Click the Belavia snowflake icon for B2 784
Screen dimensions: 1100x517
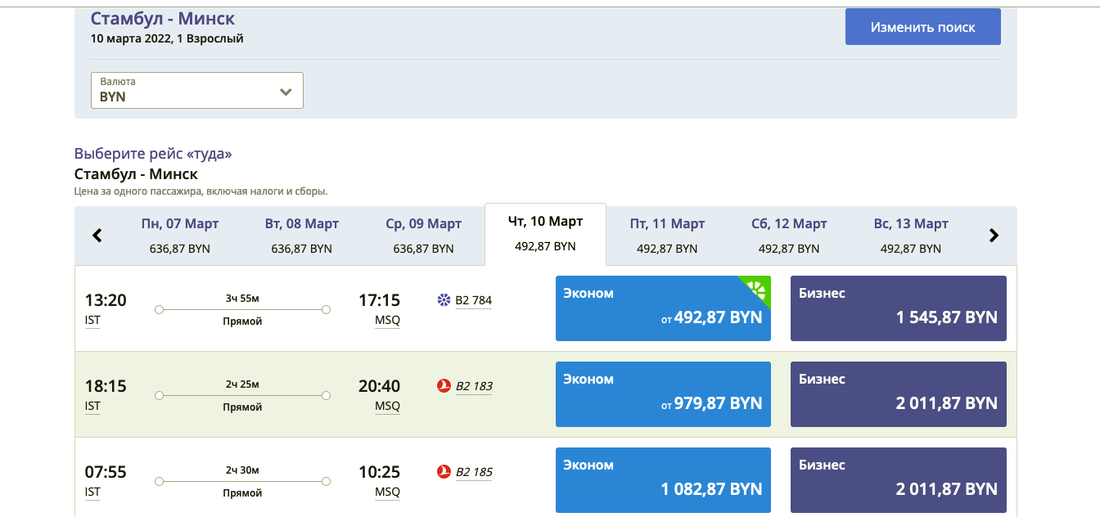click(445, 300)
